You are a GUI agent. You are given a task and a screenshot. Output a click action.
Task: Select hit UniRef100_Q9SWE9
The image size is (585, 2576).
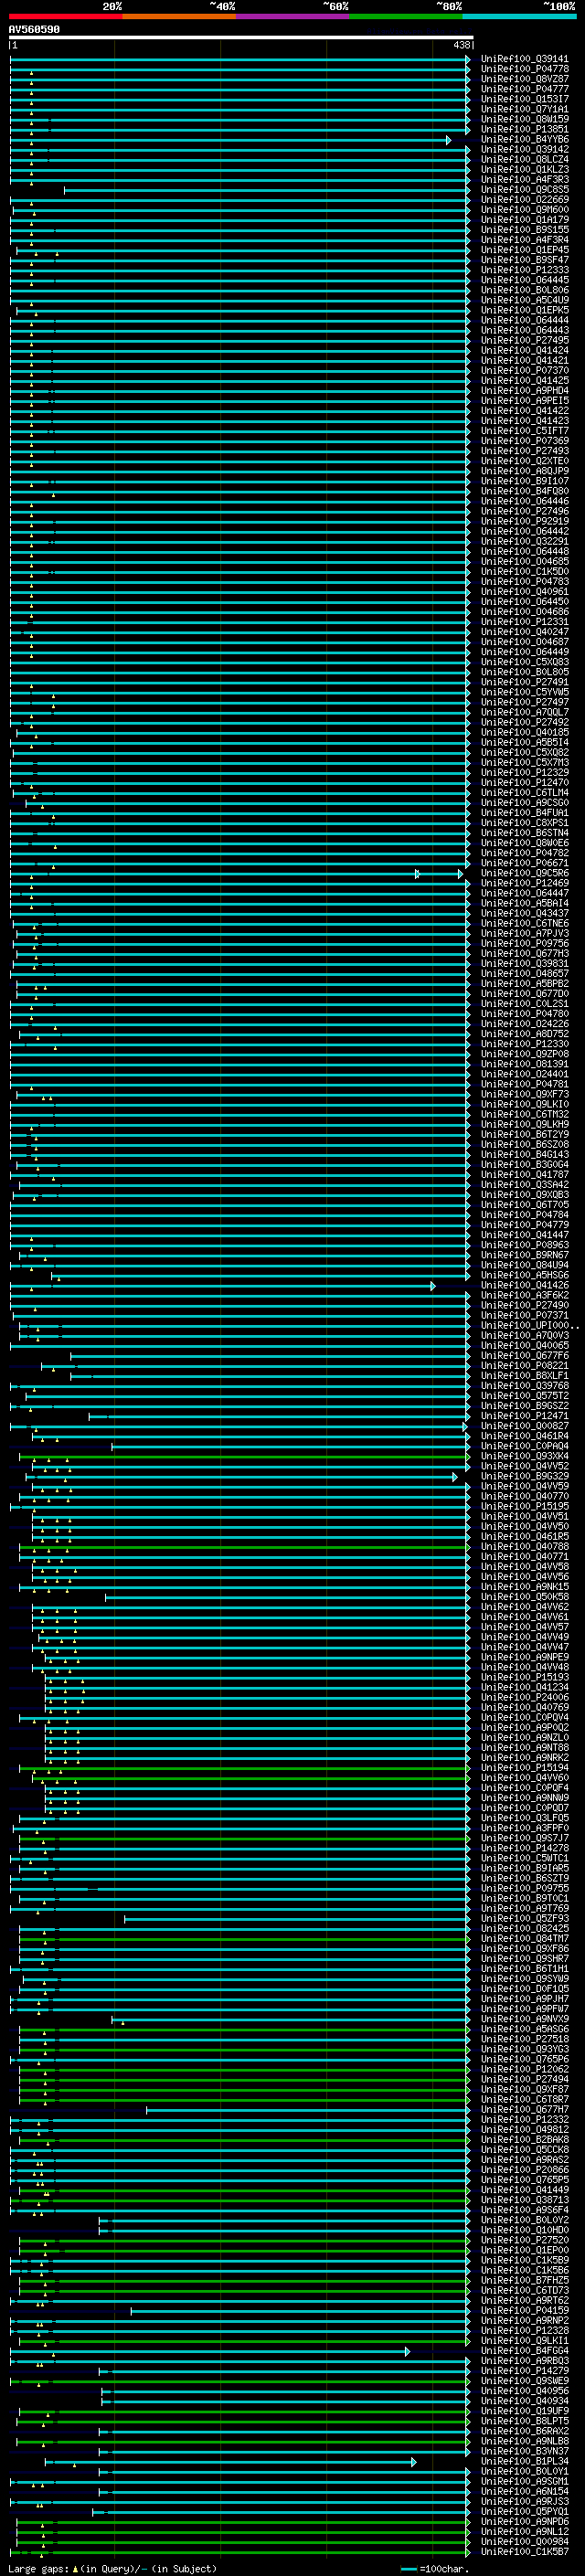[524, 2381]
